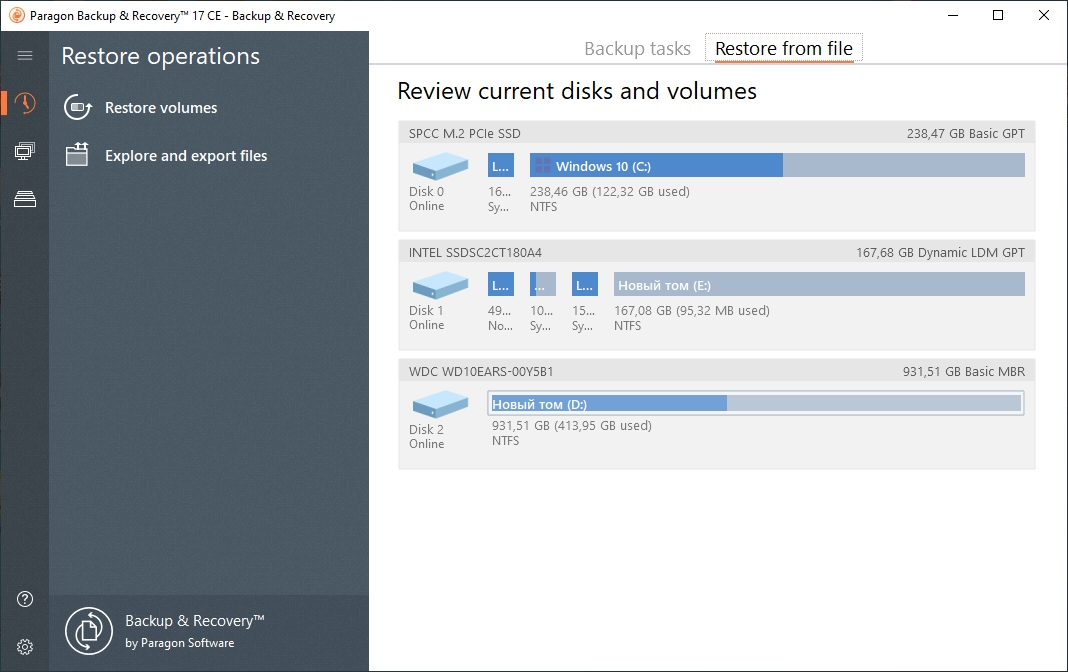This screenshot has width=1068, height=672.
Task: Click 167,08 GB (95,32 MB used) text
Action: (x=692, y=310)
